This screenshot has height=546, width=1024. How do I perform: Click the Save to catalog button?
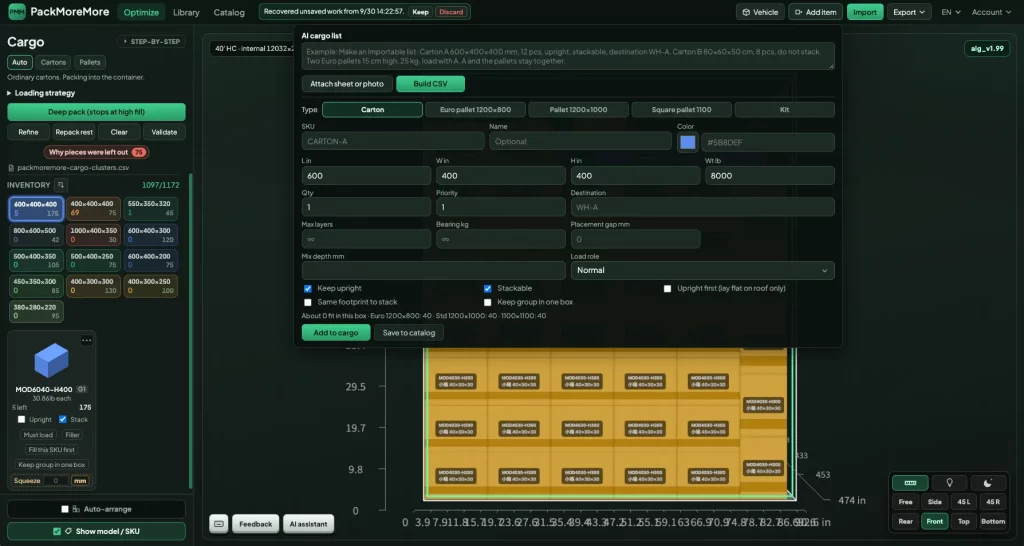click(409, 332)
